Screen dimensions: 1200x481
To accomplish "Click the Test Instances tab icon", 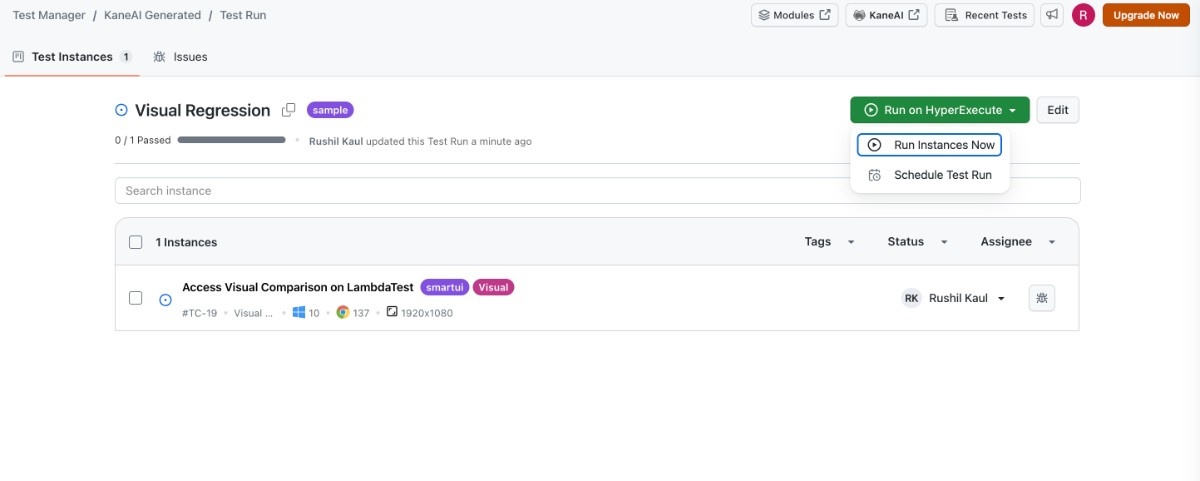I will (x=18, y=57).
